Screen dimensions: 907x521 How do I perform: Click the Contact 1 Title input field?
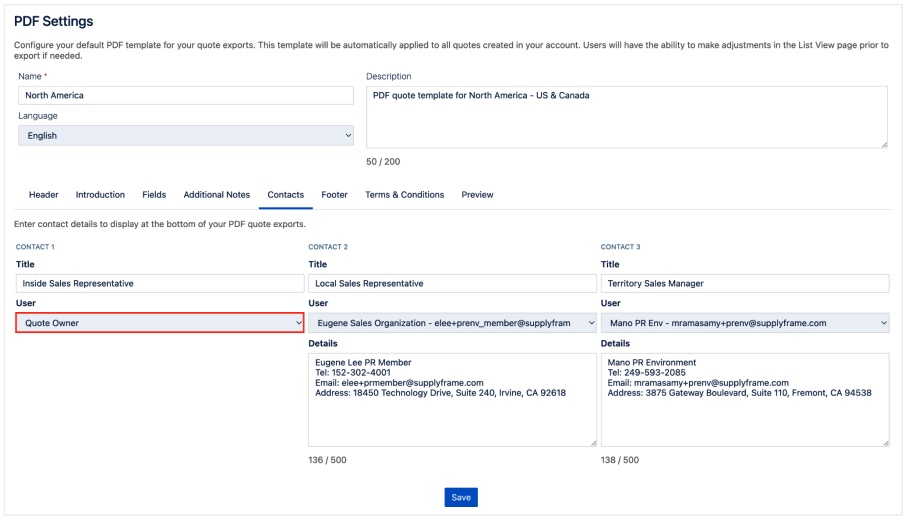[x=160, y=283]
